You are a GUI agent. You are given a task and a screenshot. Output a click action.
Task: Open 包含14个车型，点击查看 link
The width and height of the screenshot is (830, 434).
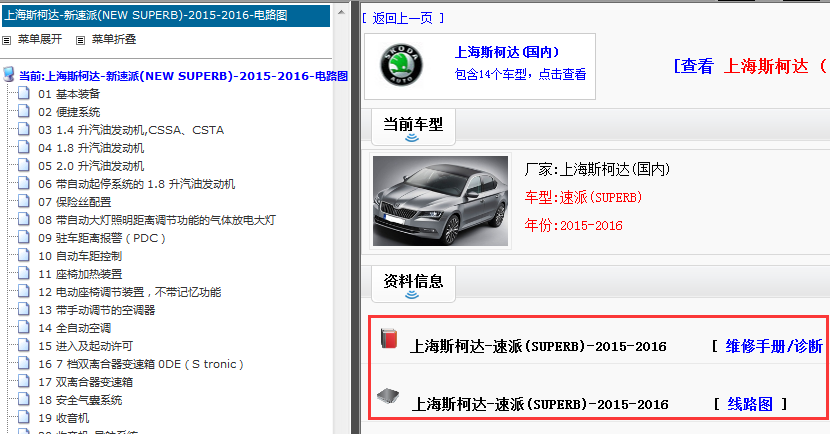520,75
